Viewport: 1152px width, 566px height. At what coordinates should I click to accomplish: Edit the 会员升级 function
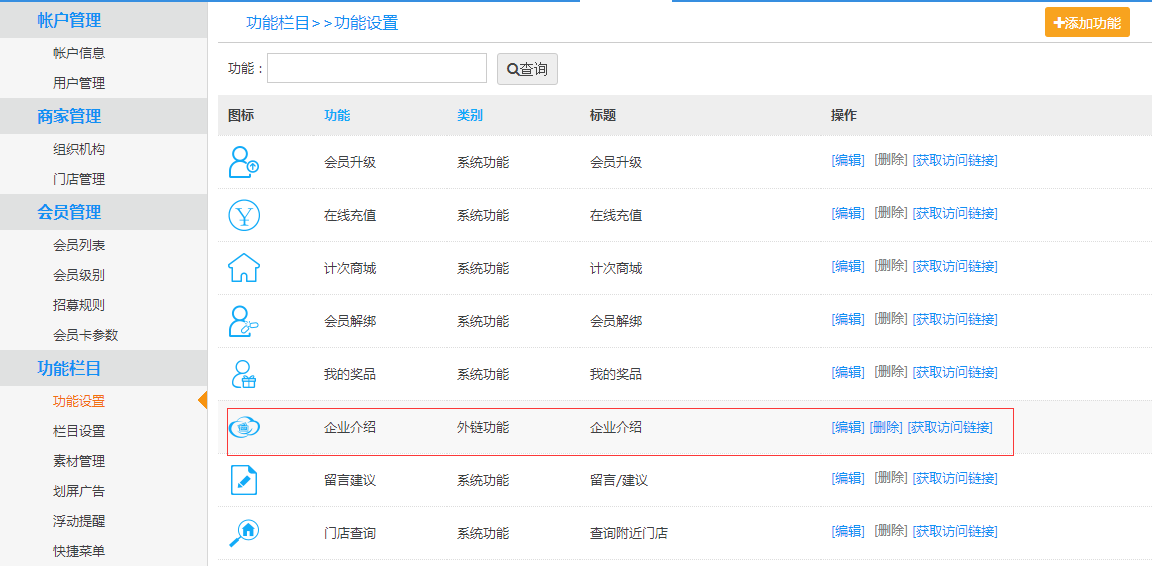[x=848, y=160]
